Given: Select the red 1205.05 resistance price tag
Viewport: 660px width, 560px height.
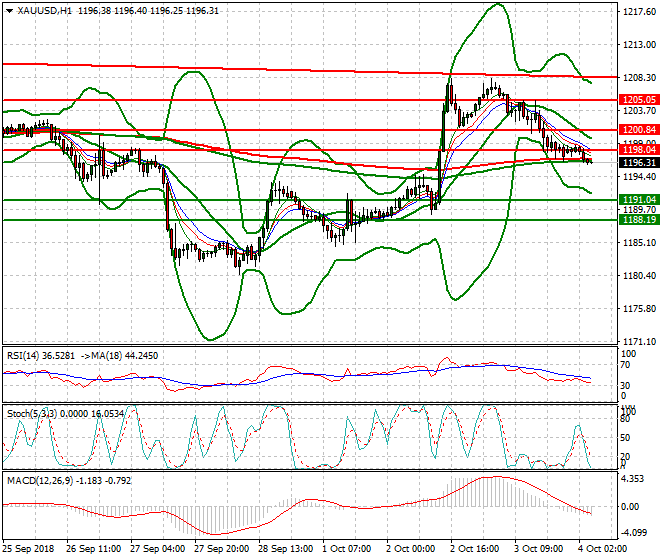Looking at the screenshot, I should [638, 100].
